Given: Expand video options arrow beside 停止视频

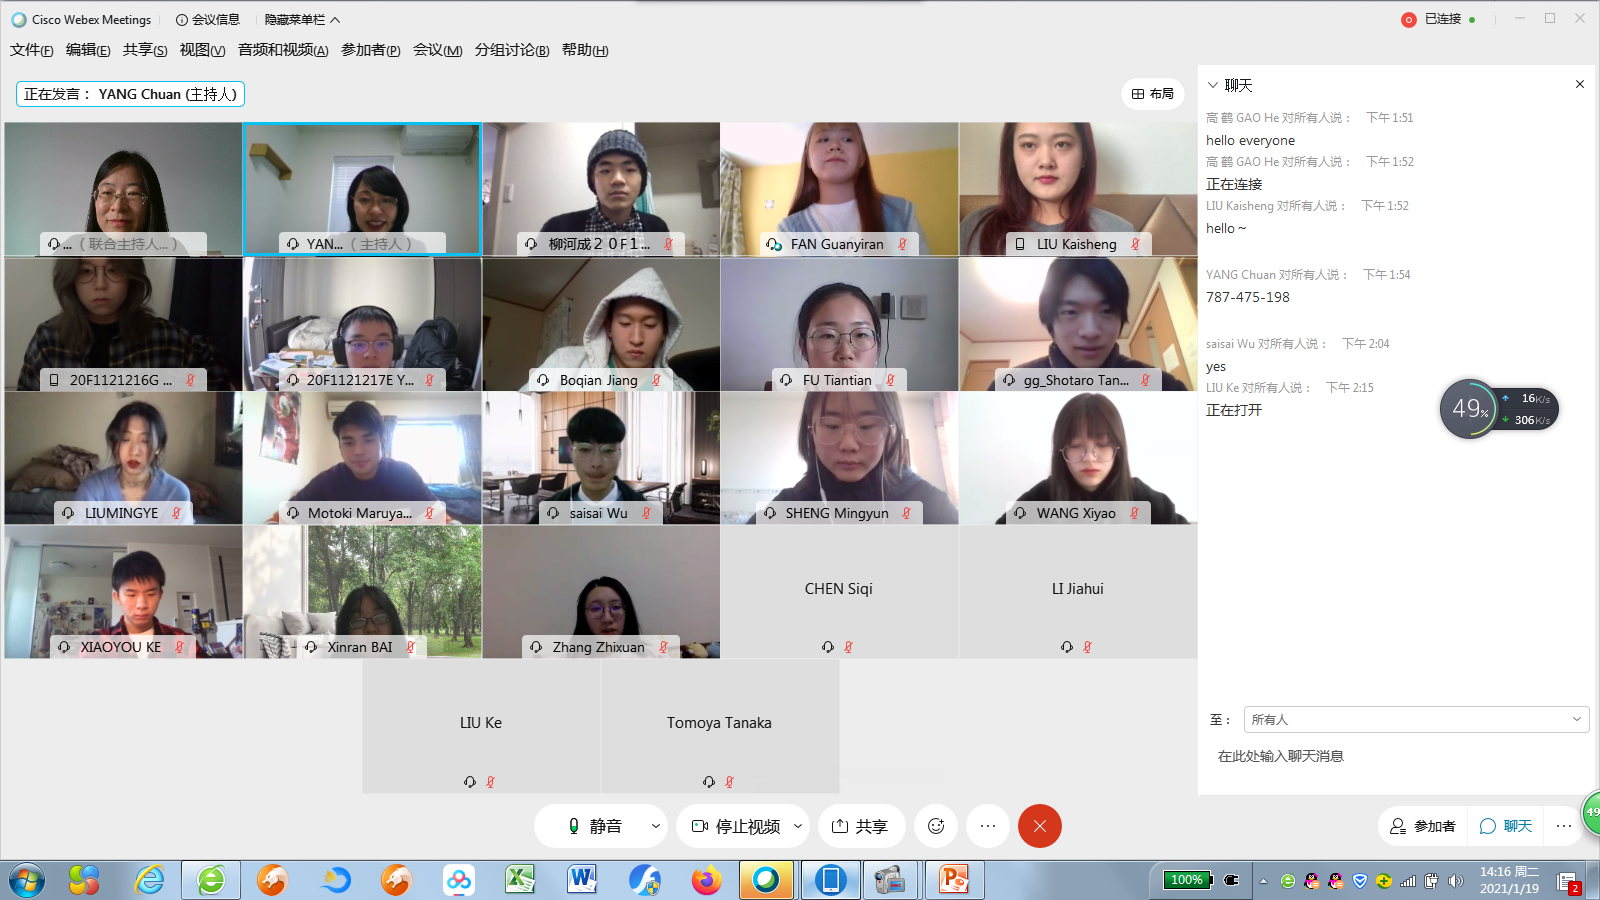Looking at the screenshot, I should (x=798, y=826).
